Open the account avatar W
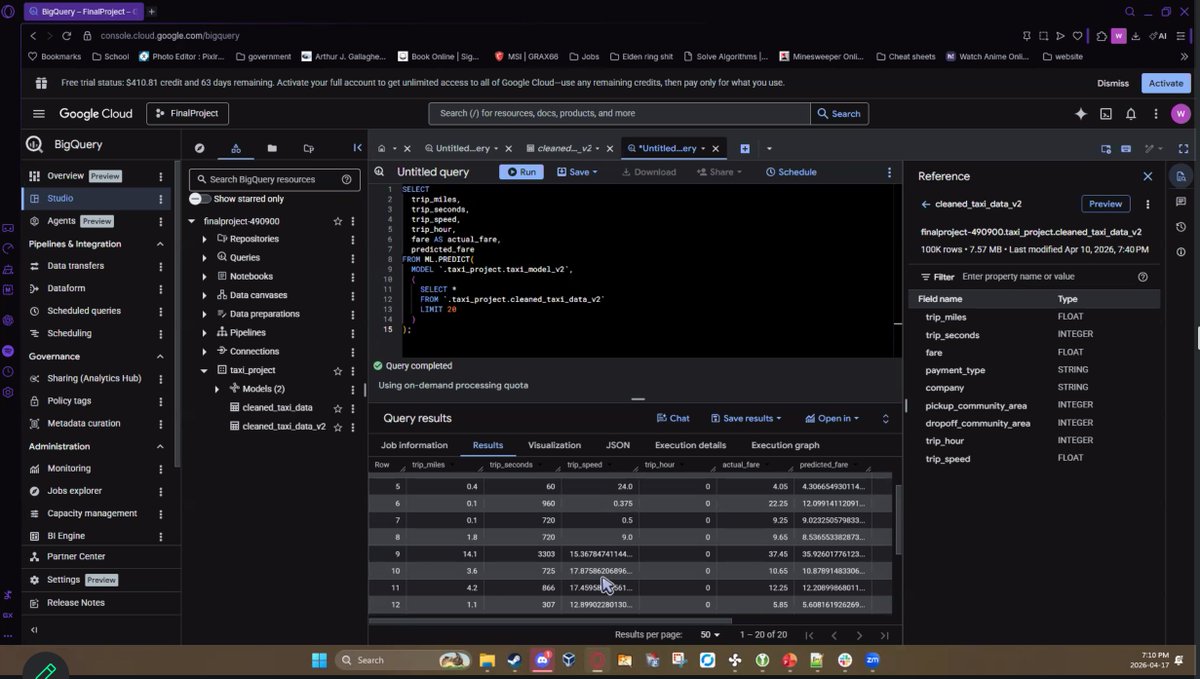1200x679 pixels. coord(1180,114)
